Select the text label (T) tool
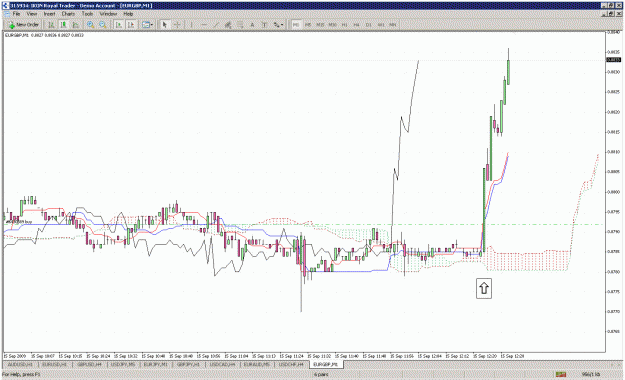This screenshot has width=625, height=380. 264,25
